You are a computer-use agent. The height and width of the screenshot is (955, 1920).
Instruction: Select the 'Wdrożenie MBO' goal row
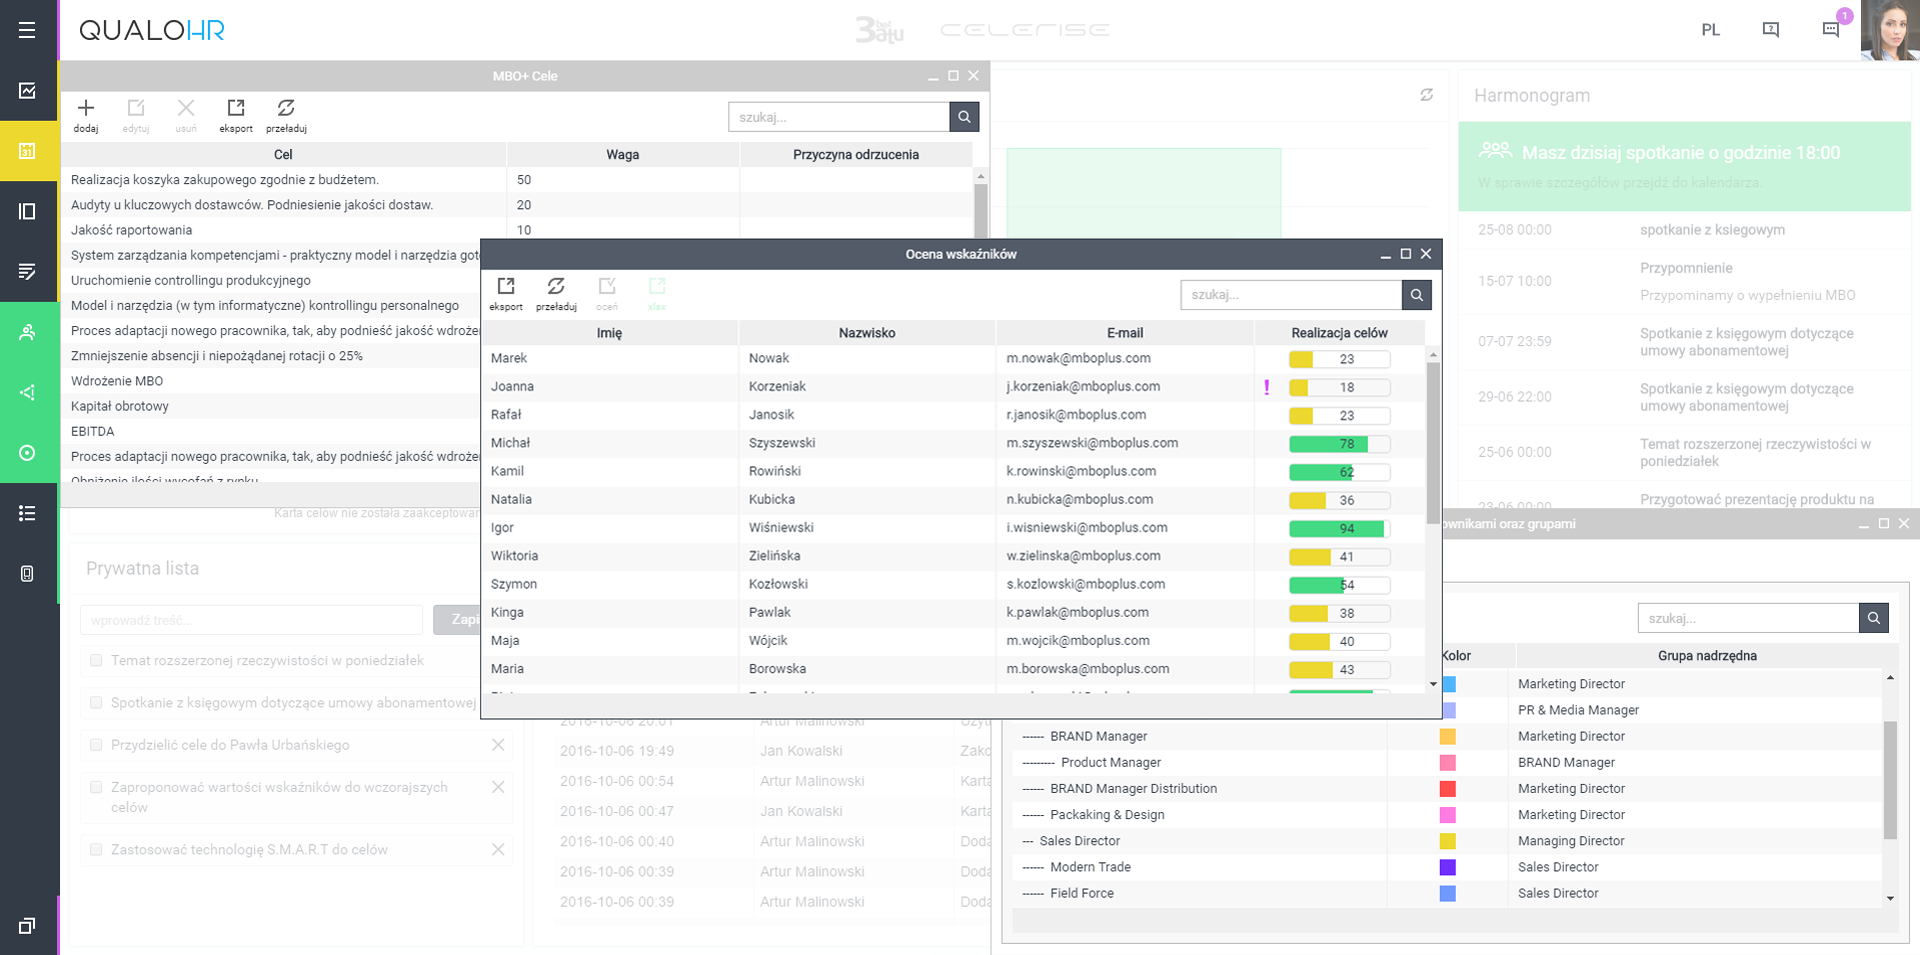point(271,381)
